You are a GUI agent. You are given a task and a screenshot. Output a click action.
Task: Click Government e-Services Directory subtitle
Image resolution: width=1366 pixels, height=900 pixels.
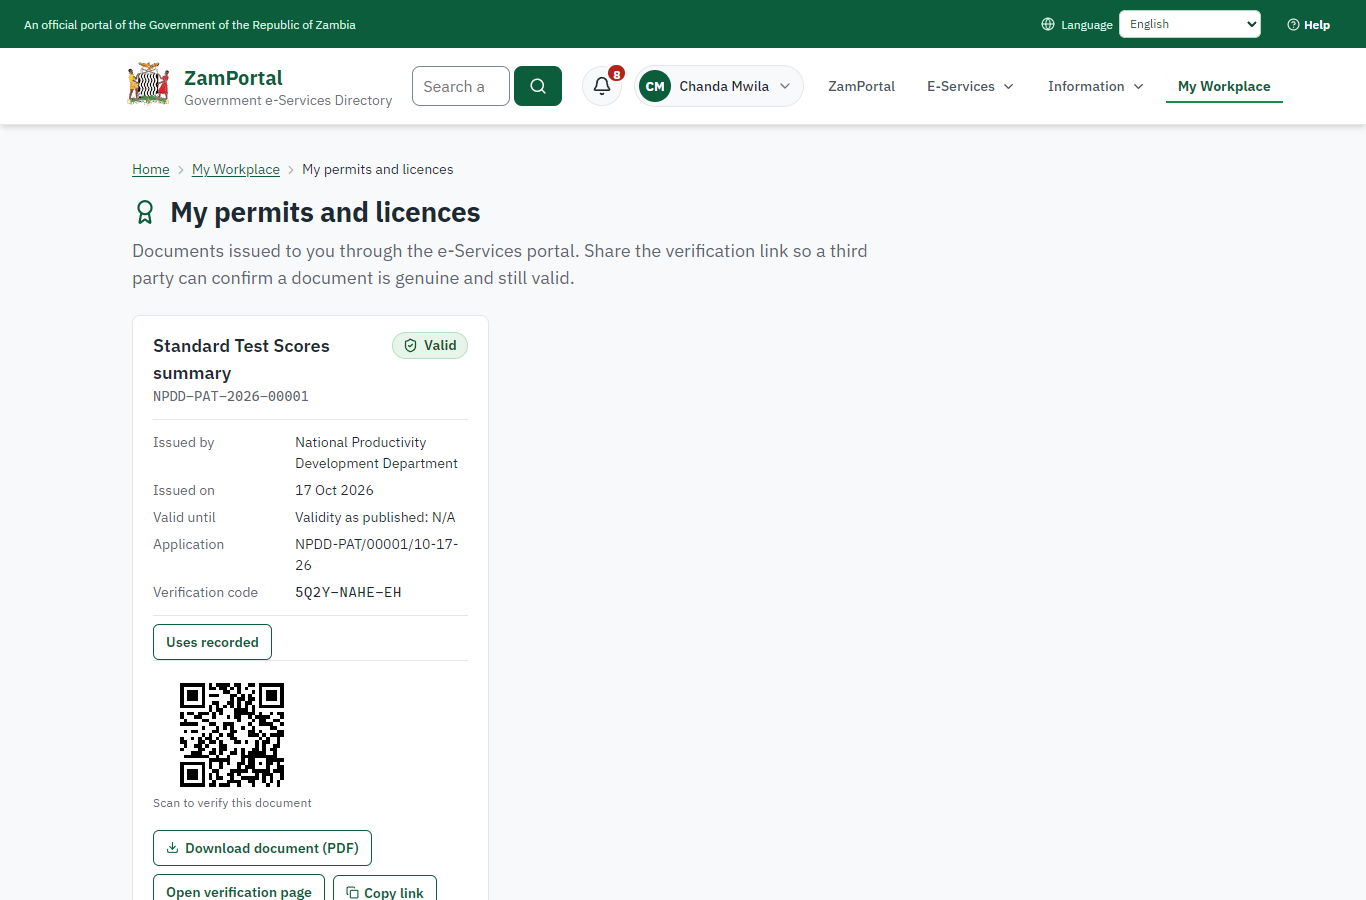point(288,100)
